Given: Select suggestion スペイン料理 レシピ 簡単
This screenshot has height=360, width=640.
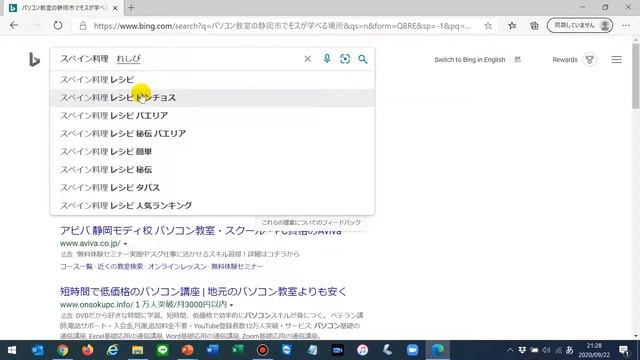Looking at the screenshot, I should pyautogui.click(x=212, y=151).
